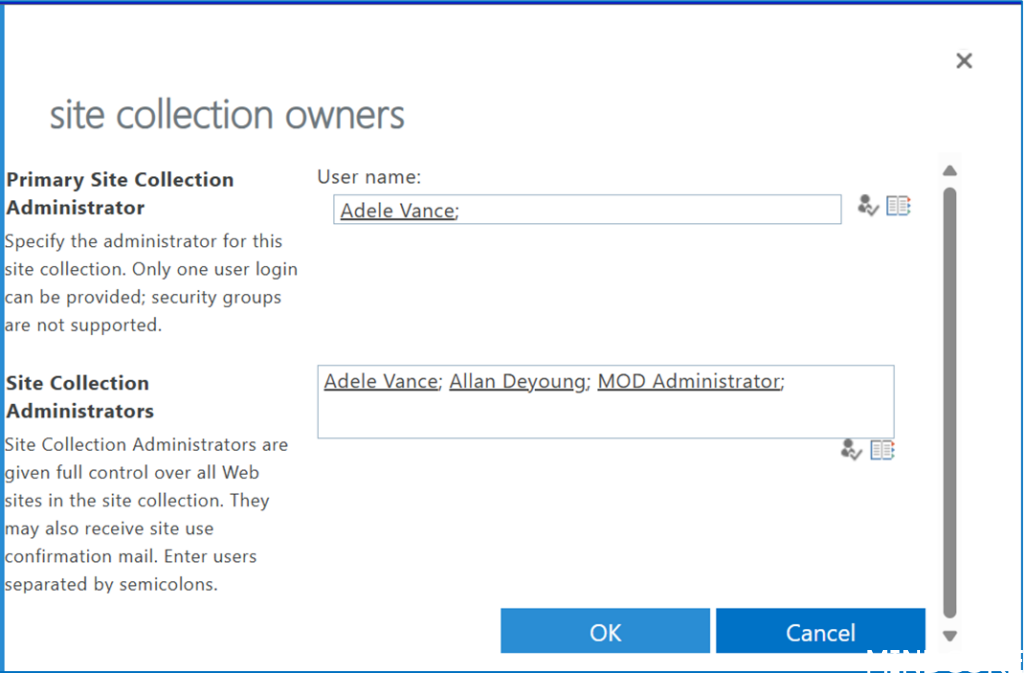Select Allan Deyoung in the administrators box

517,381
